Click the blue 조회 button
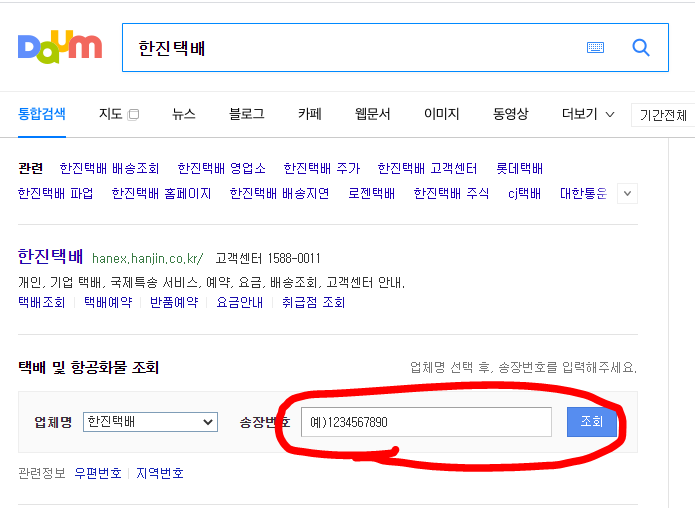Image resolution: width=695 pixels, height=508 pixels. pos(592,422)
